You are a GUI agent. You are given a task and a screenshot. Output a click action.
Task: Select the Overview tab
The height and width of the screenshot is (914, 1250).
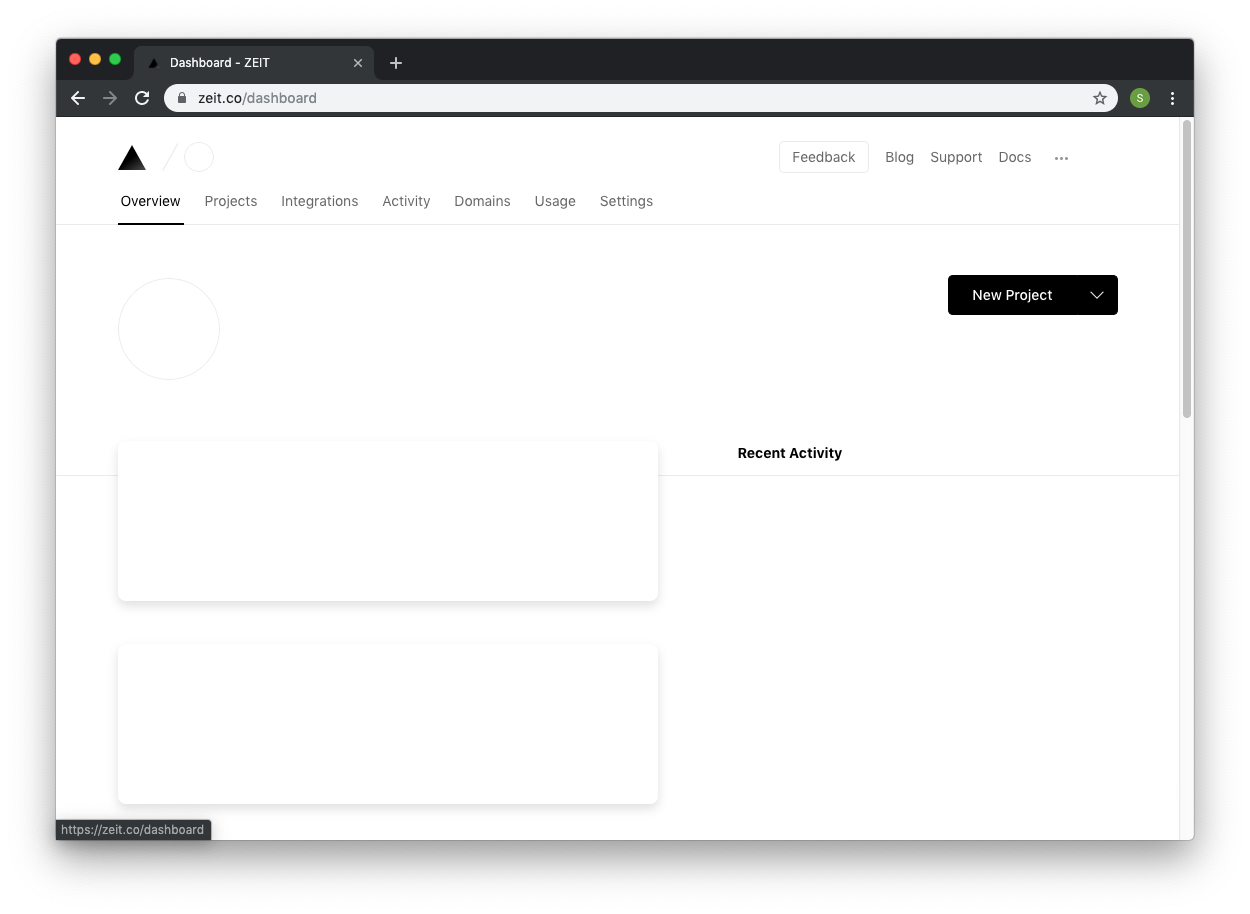tap(151, 201)
